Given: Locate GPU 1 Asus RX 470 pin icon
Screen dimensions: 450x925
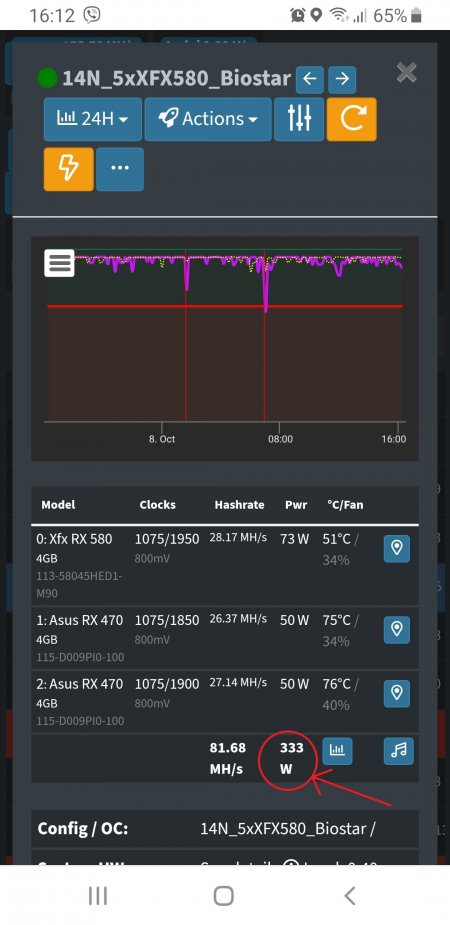Looking at the screenshot, I should point(397,630).
